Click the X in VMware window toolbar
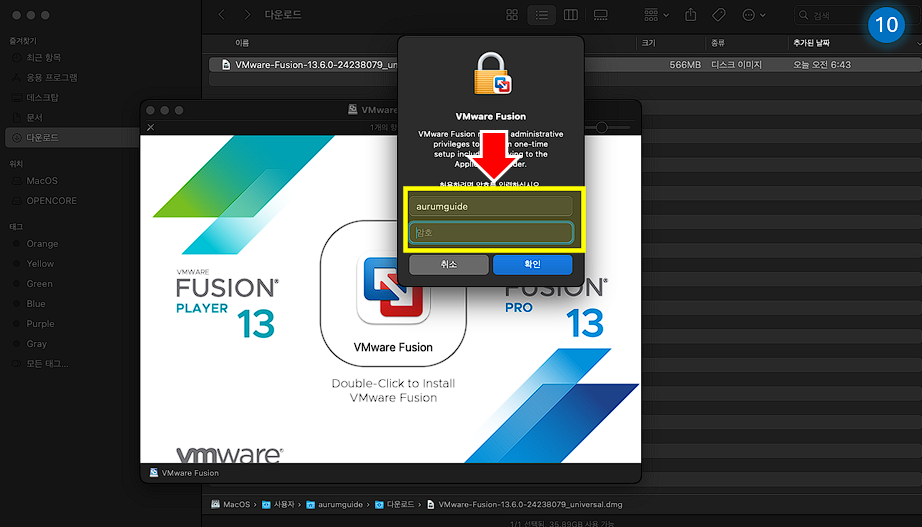 (151, 127)
